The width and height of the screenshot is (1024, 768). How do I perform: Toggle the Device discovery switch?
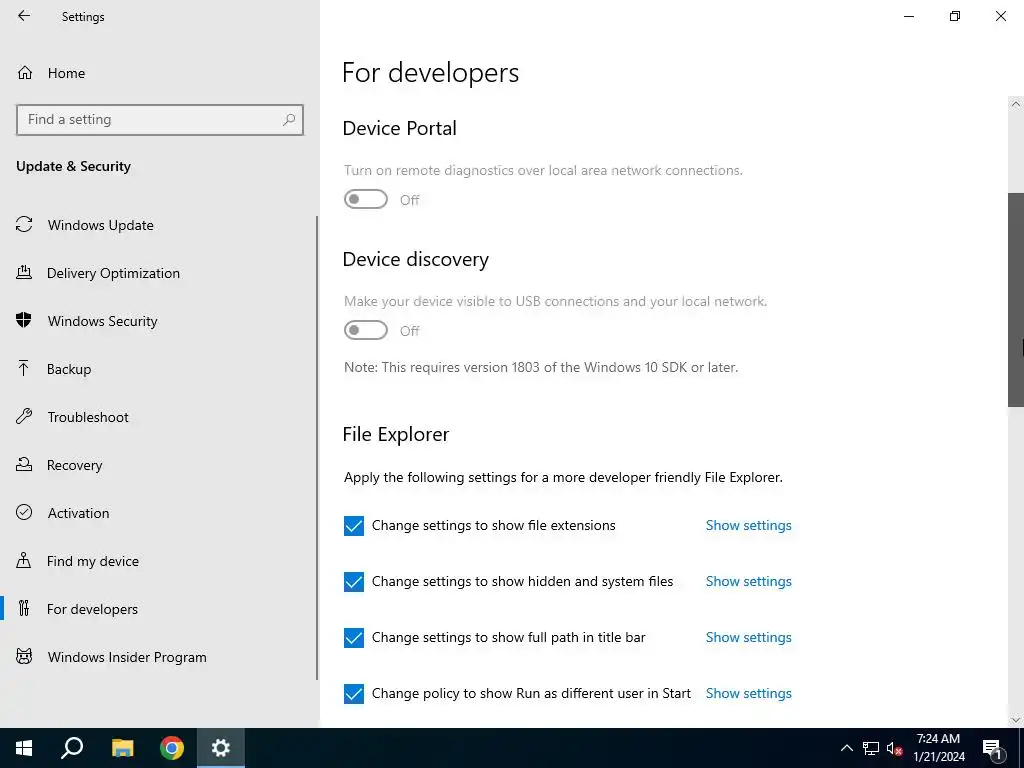pyautogui.click(x=366, y=330)
